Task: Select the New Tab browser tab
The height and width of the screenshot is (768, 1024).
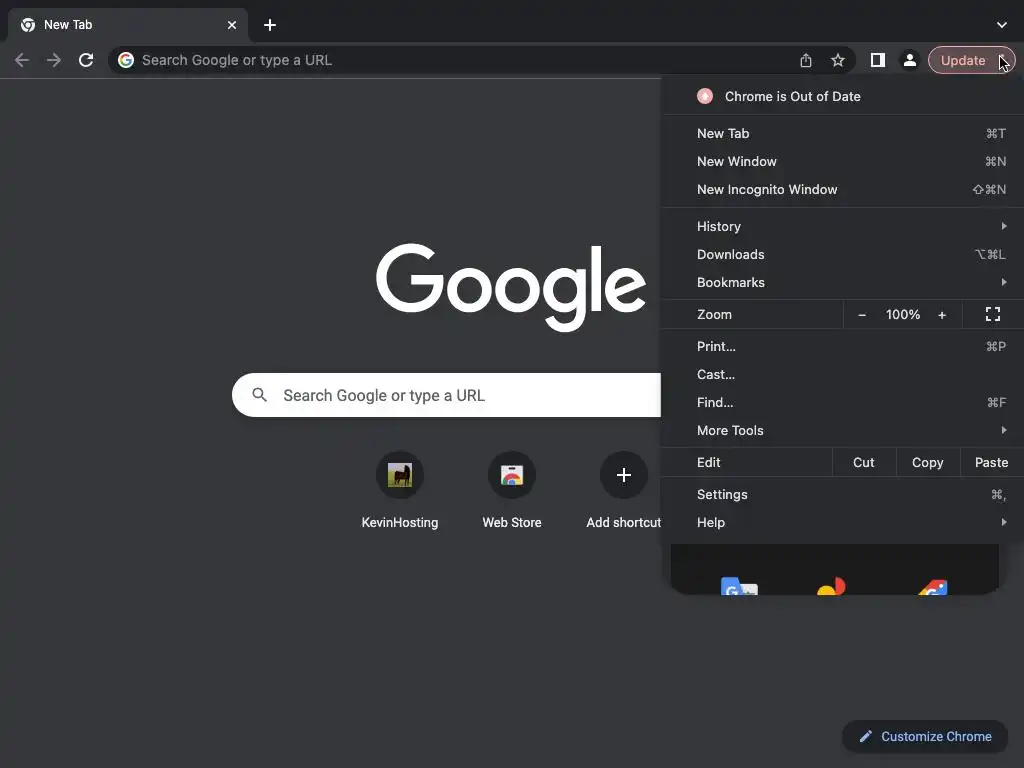Action: 127,25
